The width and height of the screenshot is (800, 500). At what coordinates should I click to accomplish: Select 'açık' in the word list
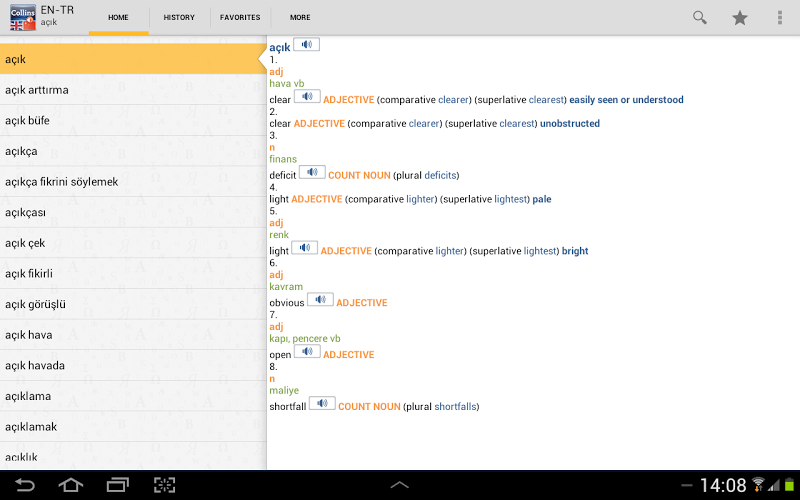point(133,59)
